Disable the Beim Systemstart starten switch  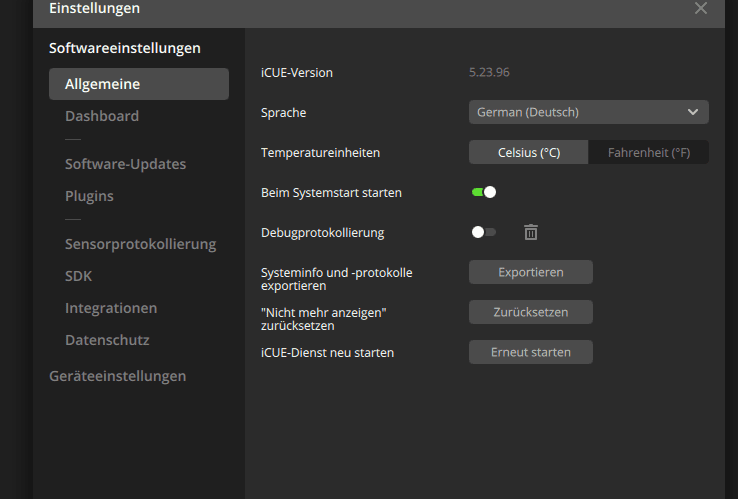tap(484, 192)
